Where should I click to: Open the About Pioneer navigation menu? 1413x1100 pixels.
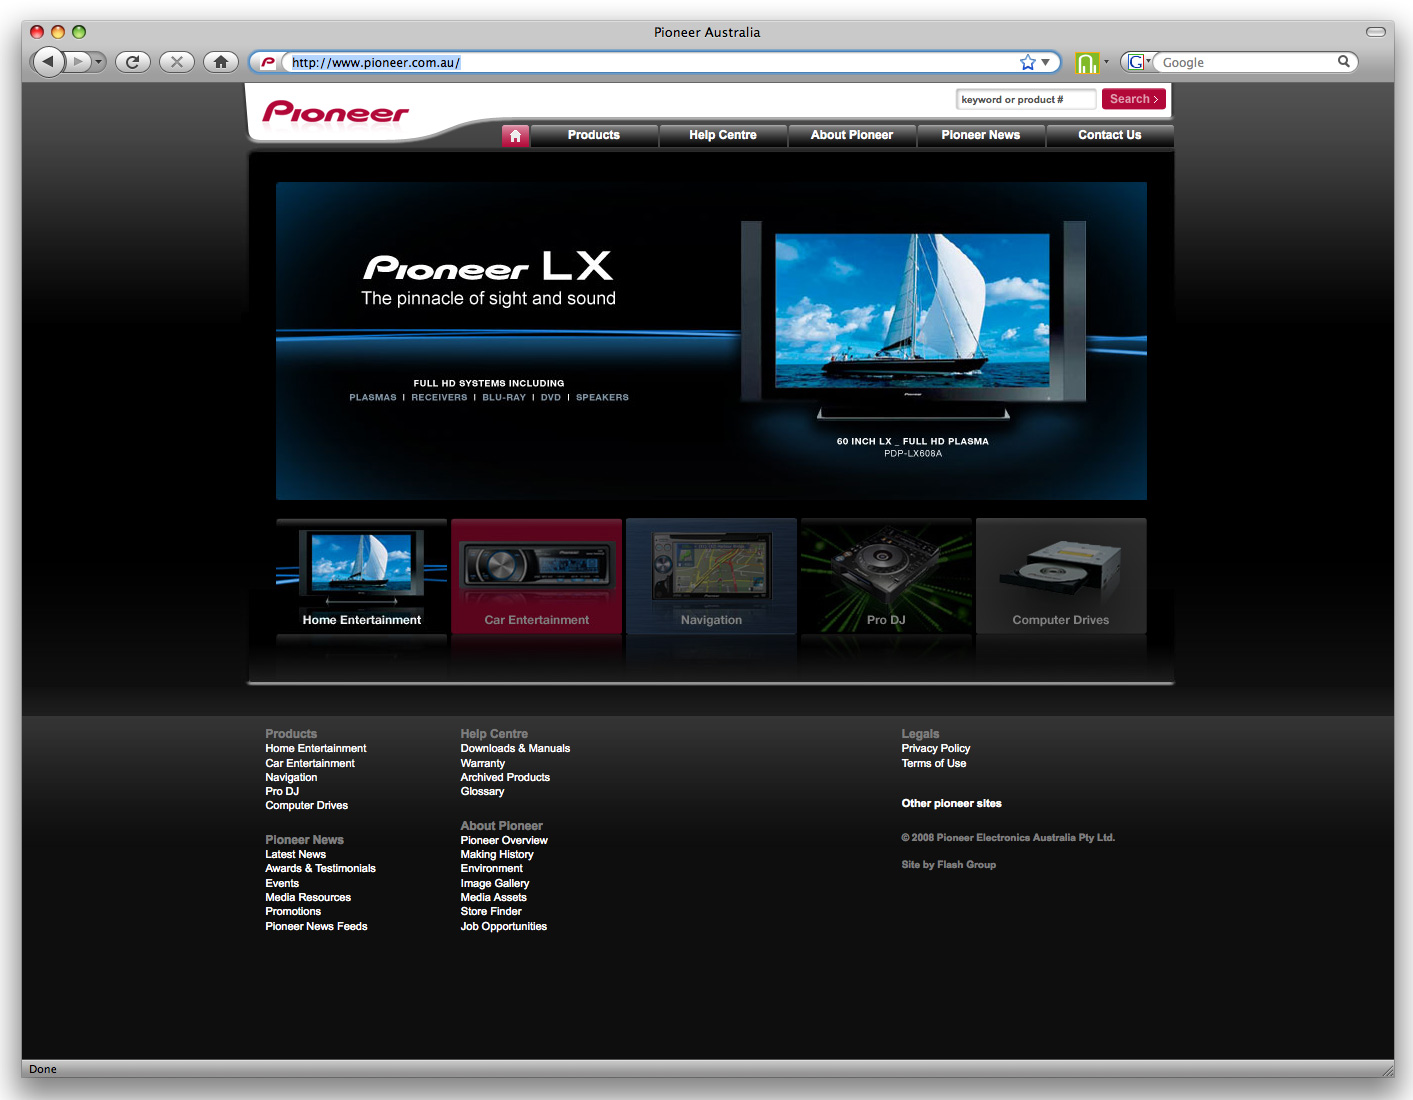(852, 135)
